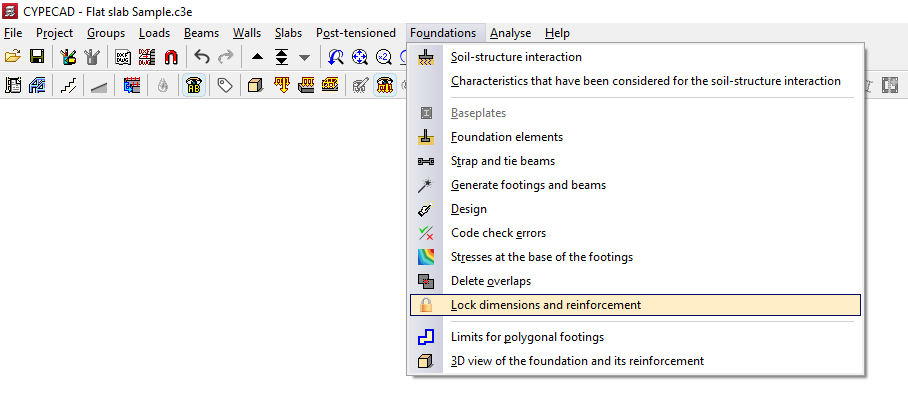Select Strap and tie beams
Viewport: 908px width, 400px height.
(502, 161)
